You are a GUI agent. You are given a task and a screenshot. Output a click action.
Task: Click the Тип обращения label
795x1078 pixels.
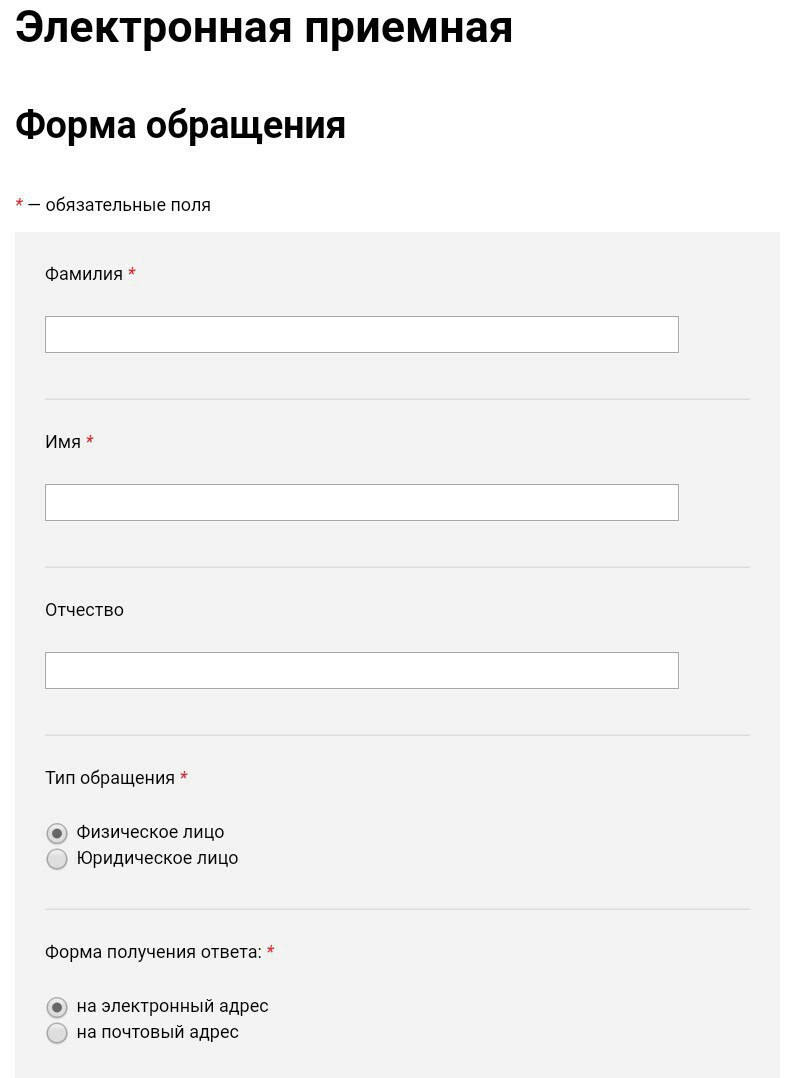110,778
